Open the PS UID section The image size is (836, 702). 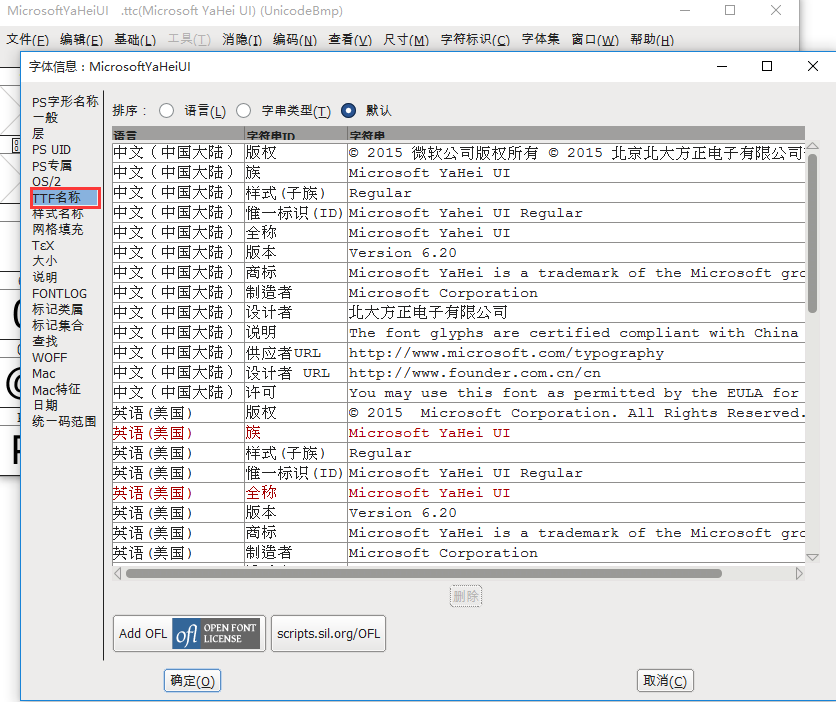(x=51, y=149)
